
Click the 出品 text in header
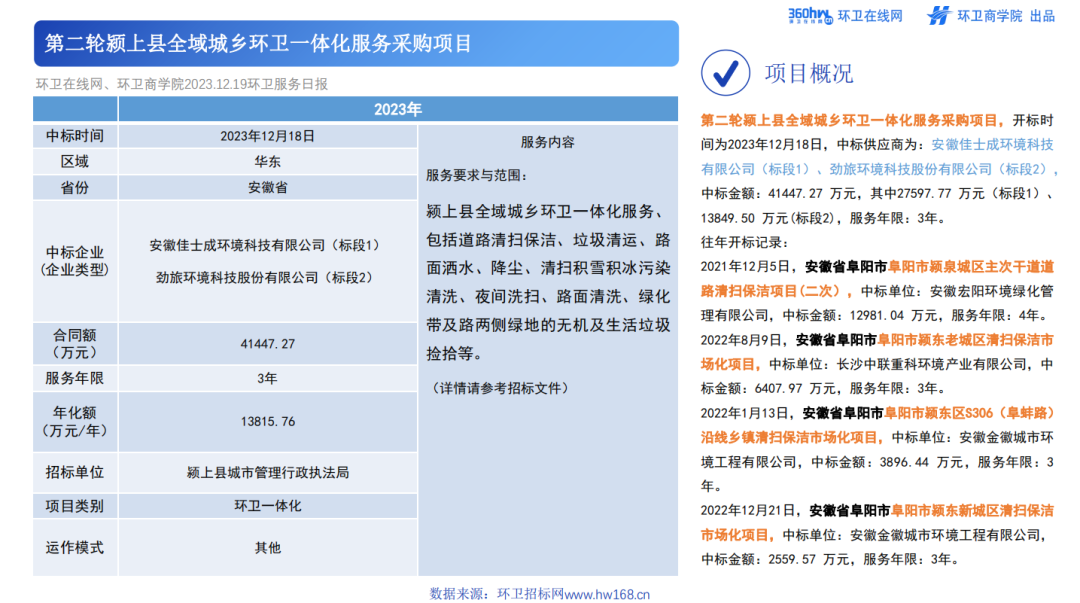point(1042,16)
